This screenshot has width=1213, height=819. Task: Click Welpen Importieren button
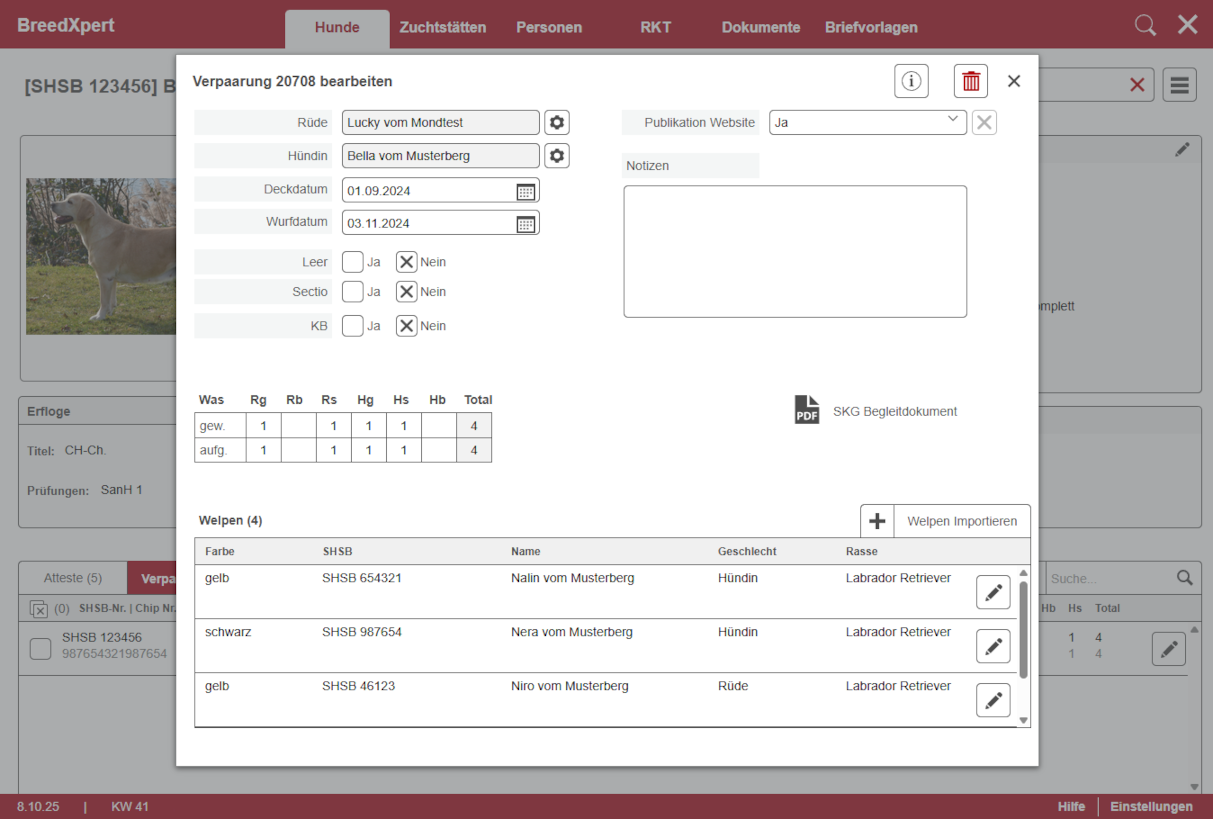pos(961,521)
